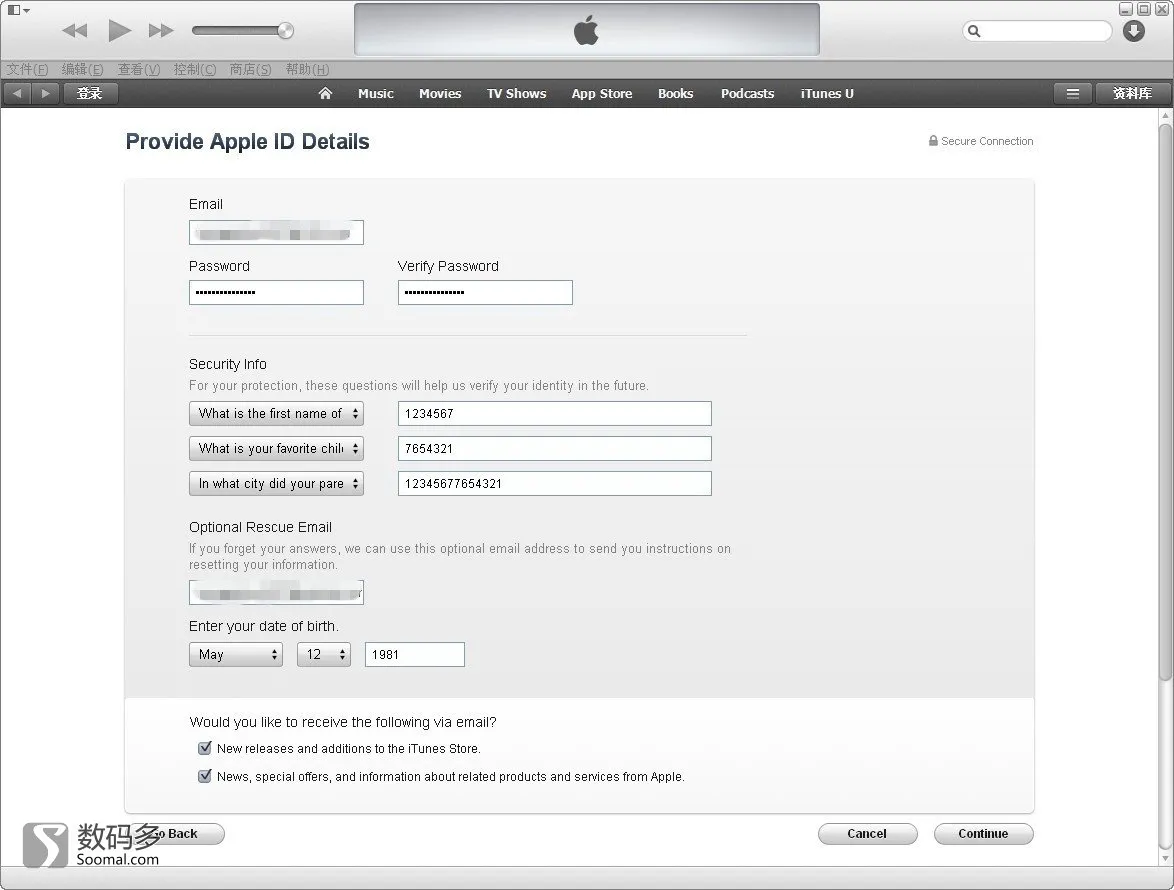This screenshot has height=890, width=1174.
Task: Expand the 'What is the first name of' question dropdown
Action: [x=276, y=413]
